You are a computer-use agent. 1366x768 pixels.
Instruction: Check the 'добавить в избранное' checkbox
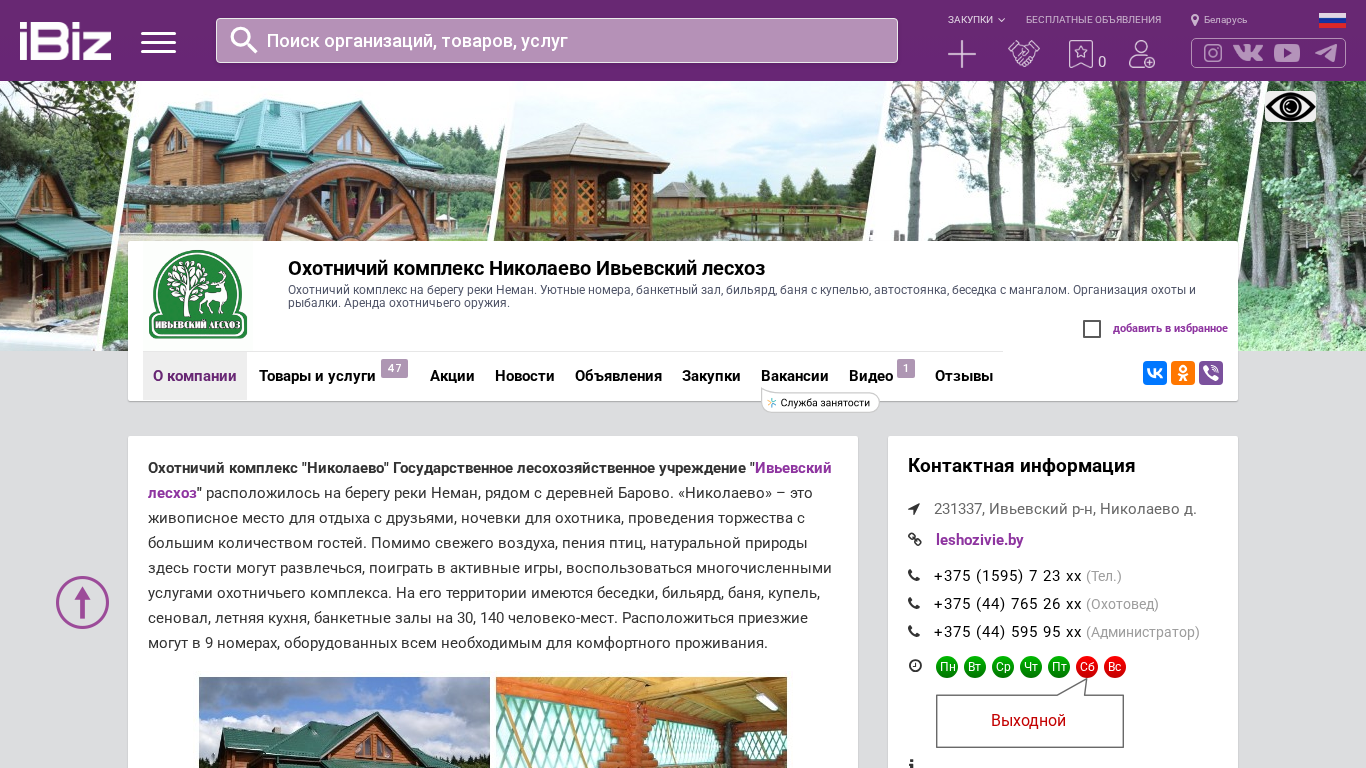[1092, 329]
